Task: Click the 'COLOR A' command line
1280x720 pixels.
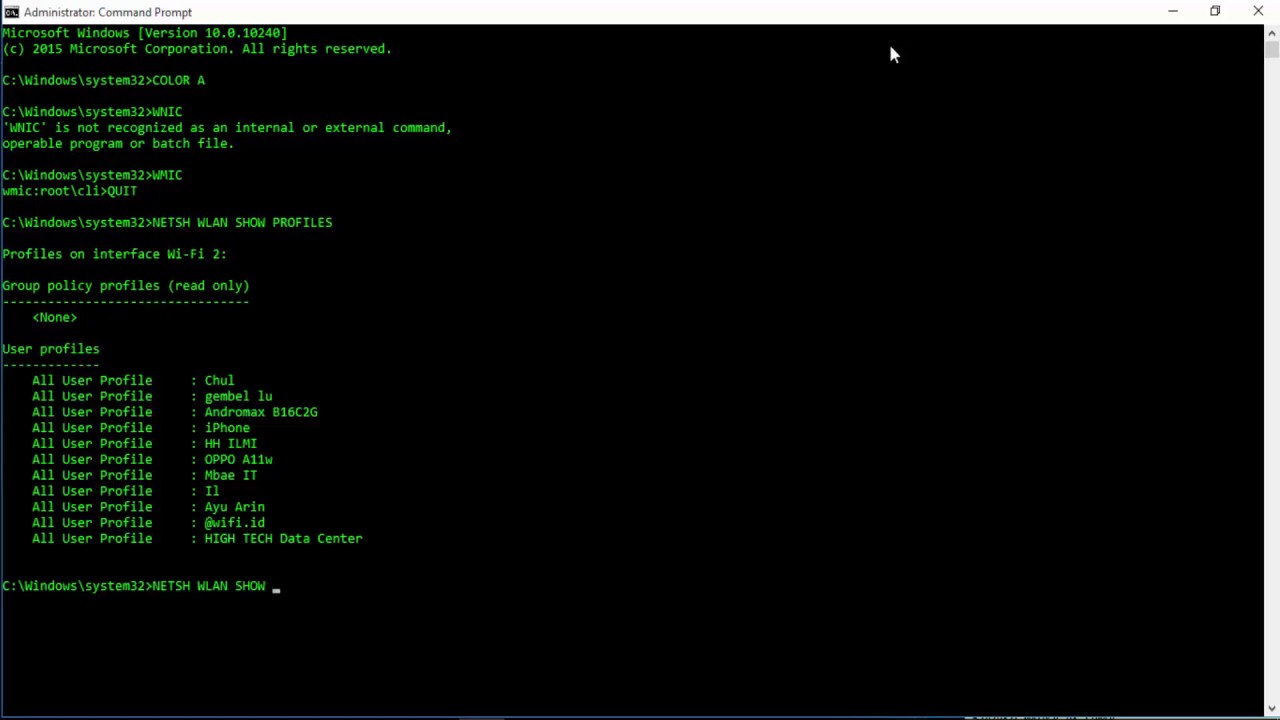Action: point(103,80)
